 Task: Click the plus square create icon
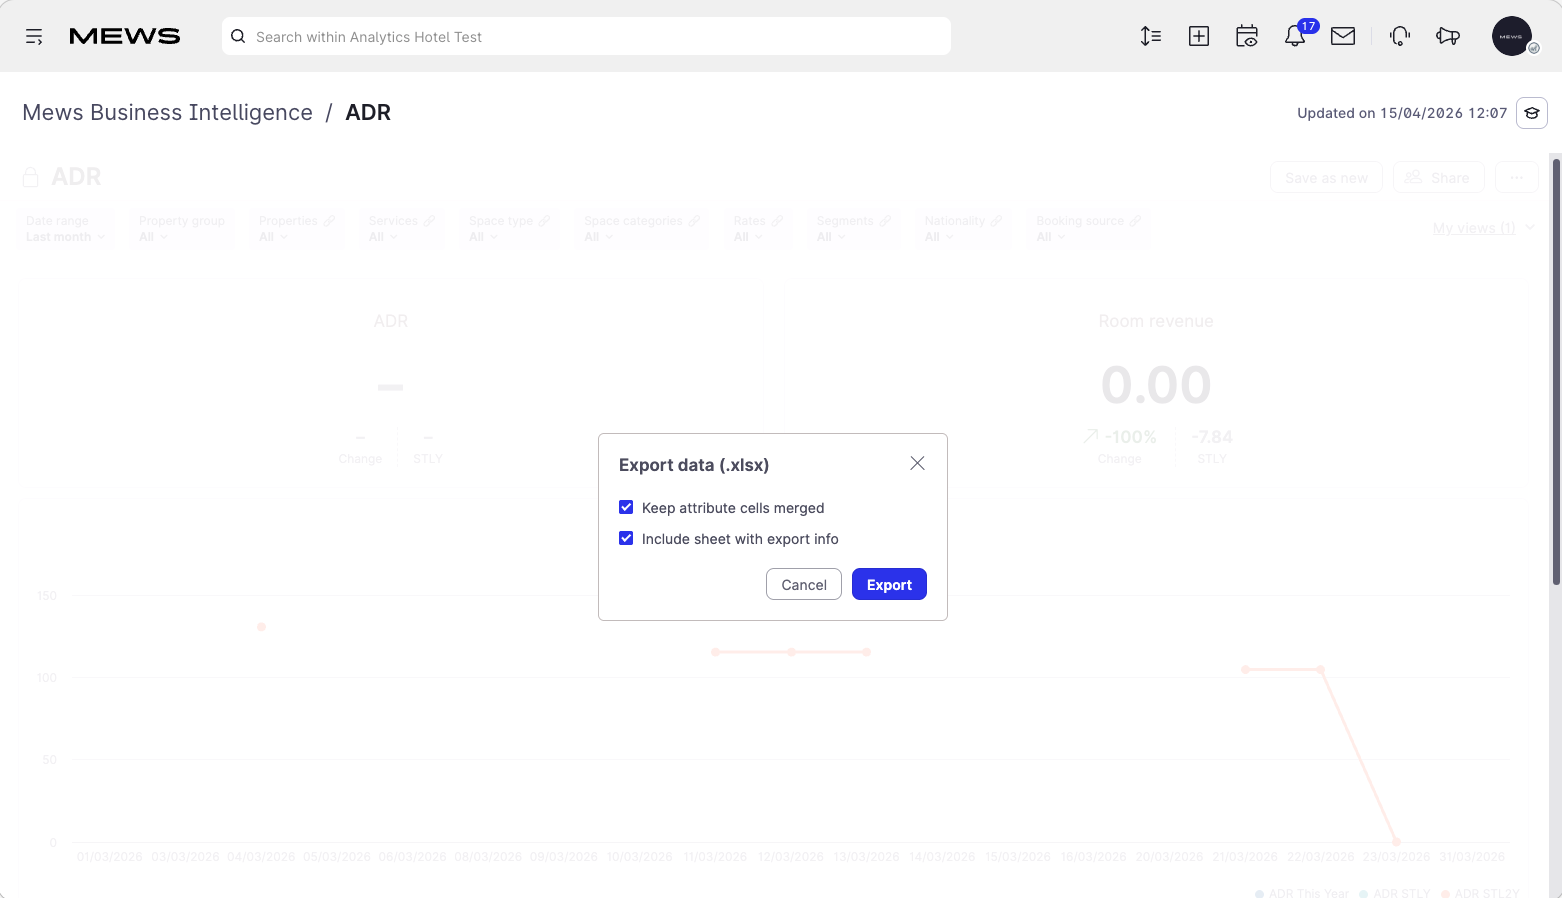click(1199, 36)
